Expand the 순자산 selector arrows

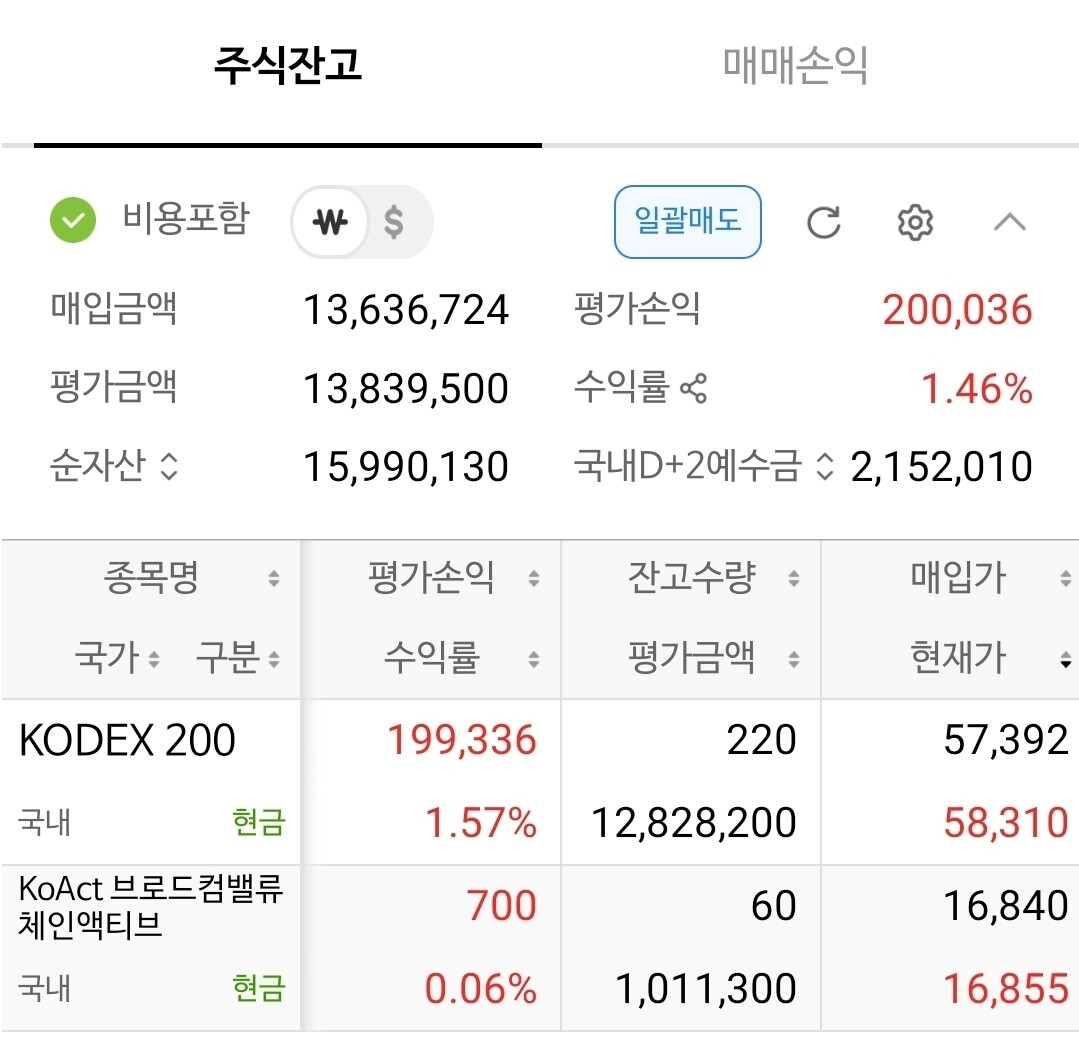169,466
